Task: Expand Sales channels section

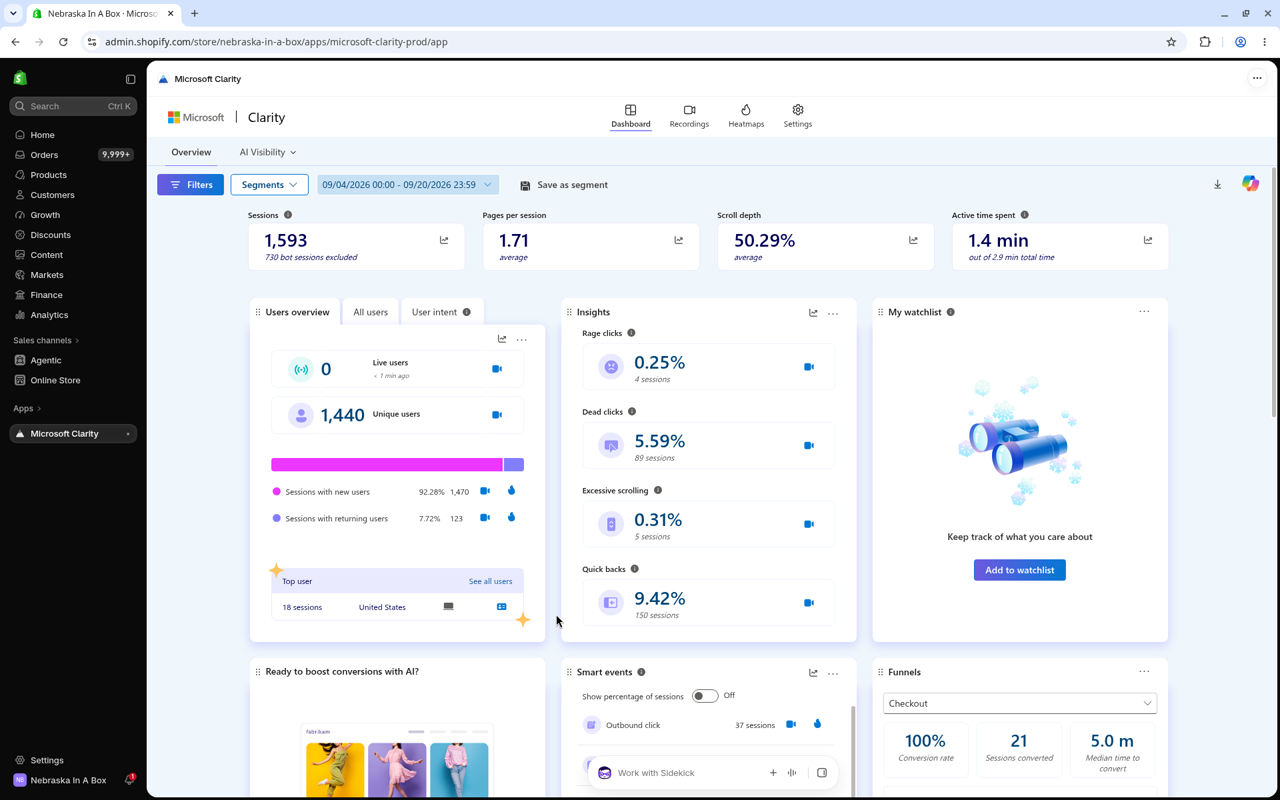Action: [x=46, y=341]
